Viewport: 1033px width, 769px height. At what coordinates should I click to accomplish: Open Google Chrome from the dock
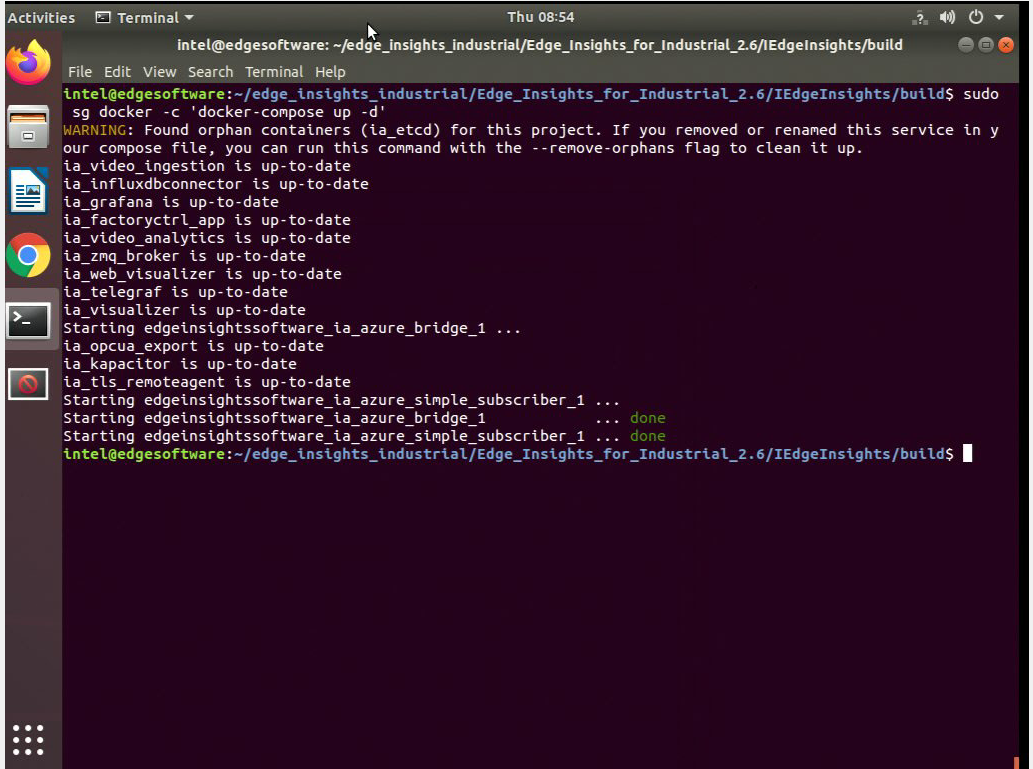point(28,255)
